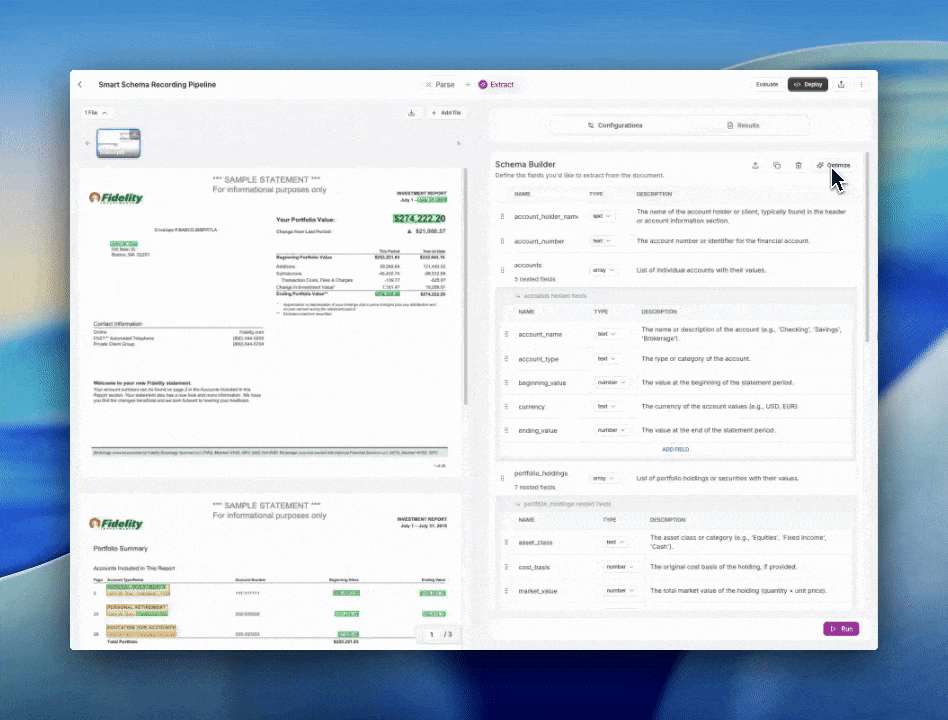Click the back arrow beside Smart Schema Recording Pipeline
The image size is (948, 720).
pyautogui.click(x=79, y=84)
